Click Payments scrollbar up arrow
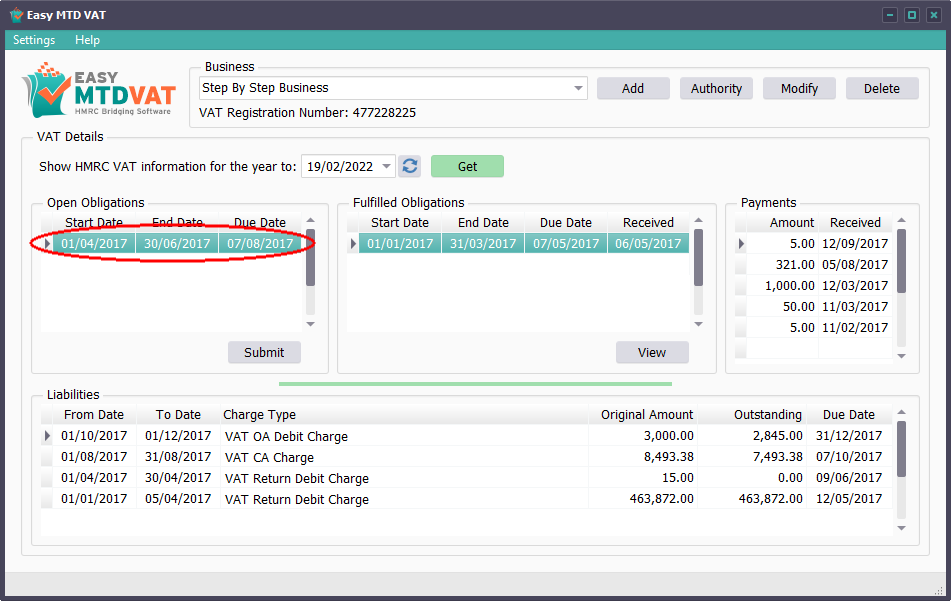Screen dimensions: 951x601 pyautogui.click(x=902, y=221)
